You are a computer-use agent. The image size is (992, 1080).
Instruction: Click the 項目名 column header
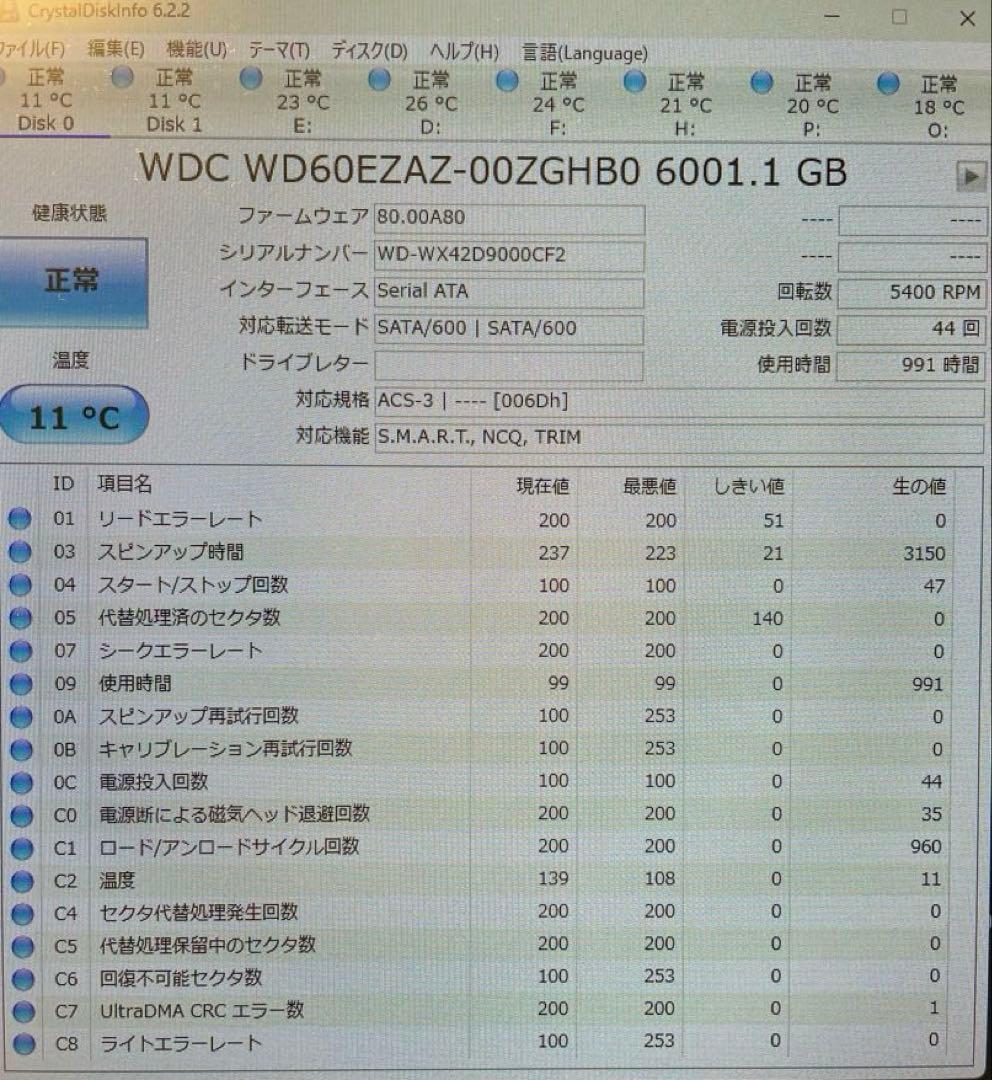point(124,484)
